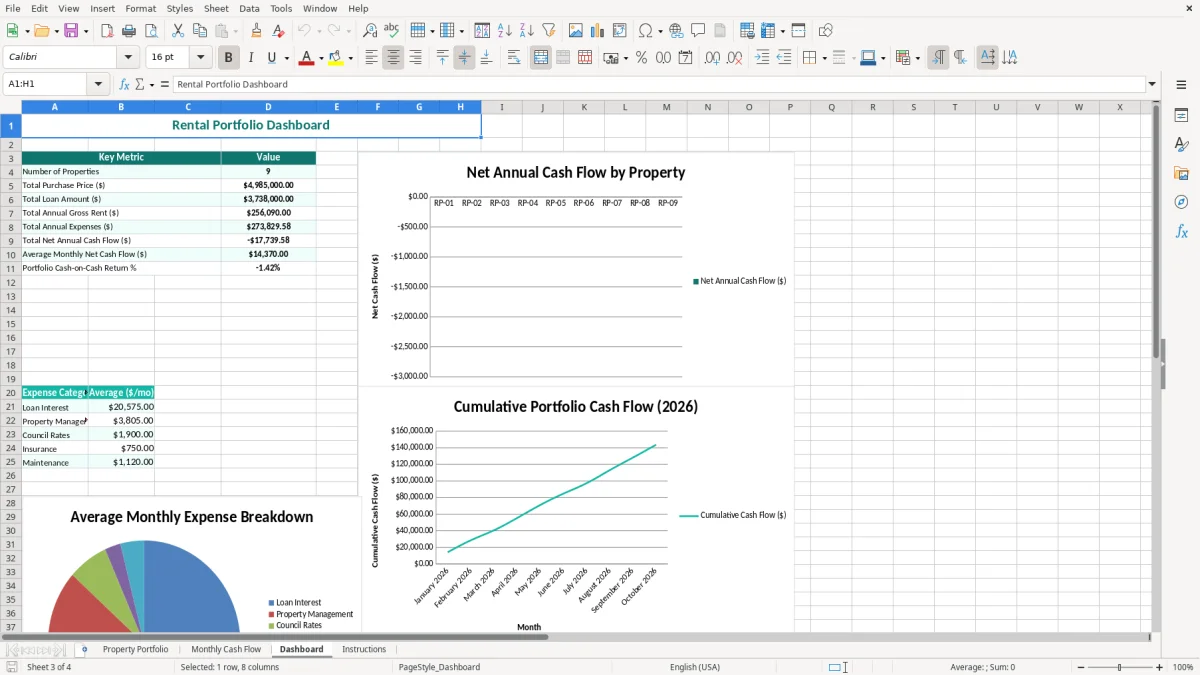This screenshot has height=675, width=1200.
Task: Toggle Underline formatting
Action: [x=271, y=58]
